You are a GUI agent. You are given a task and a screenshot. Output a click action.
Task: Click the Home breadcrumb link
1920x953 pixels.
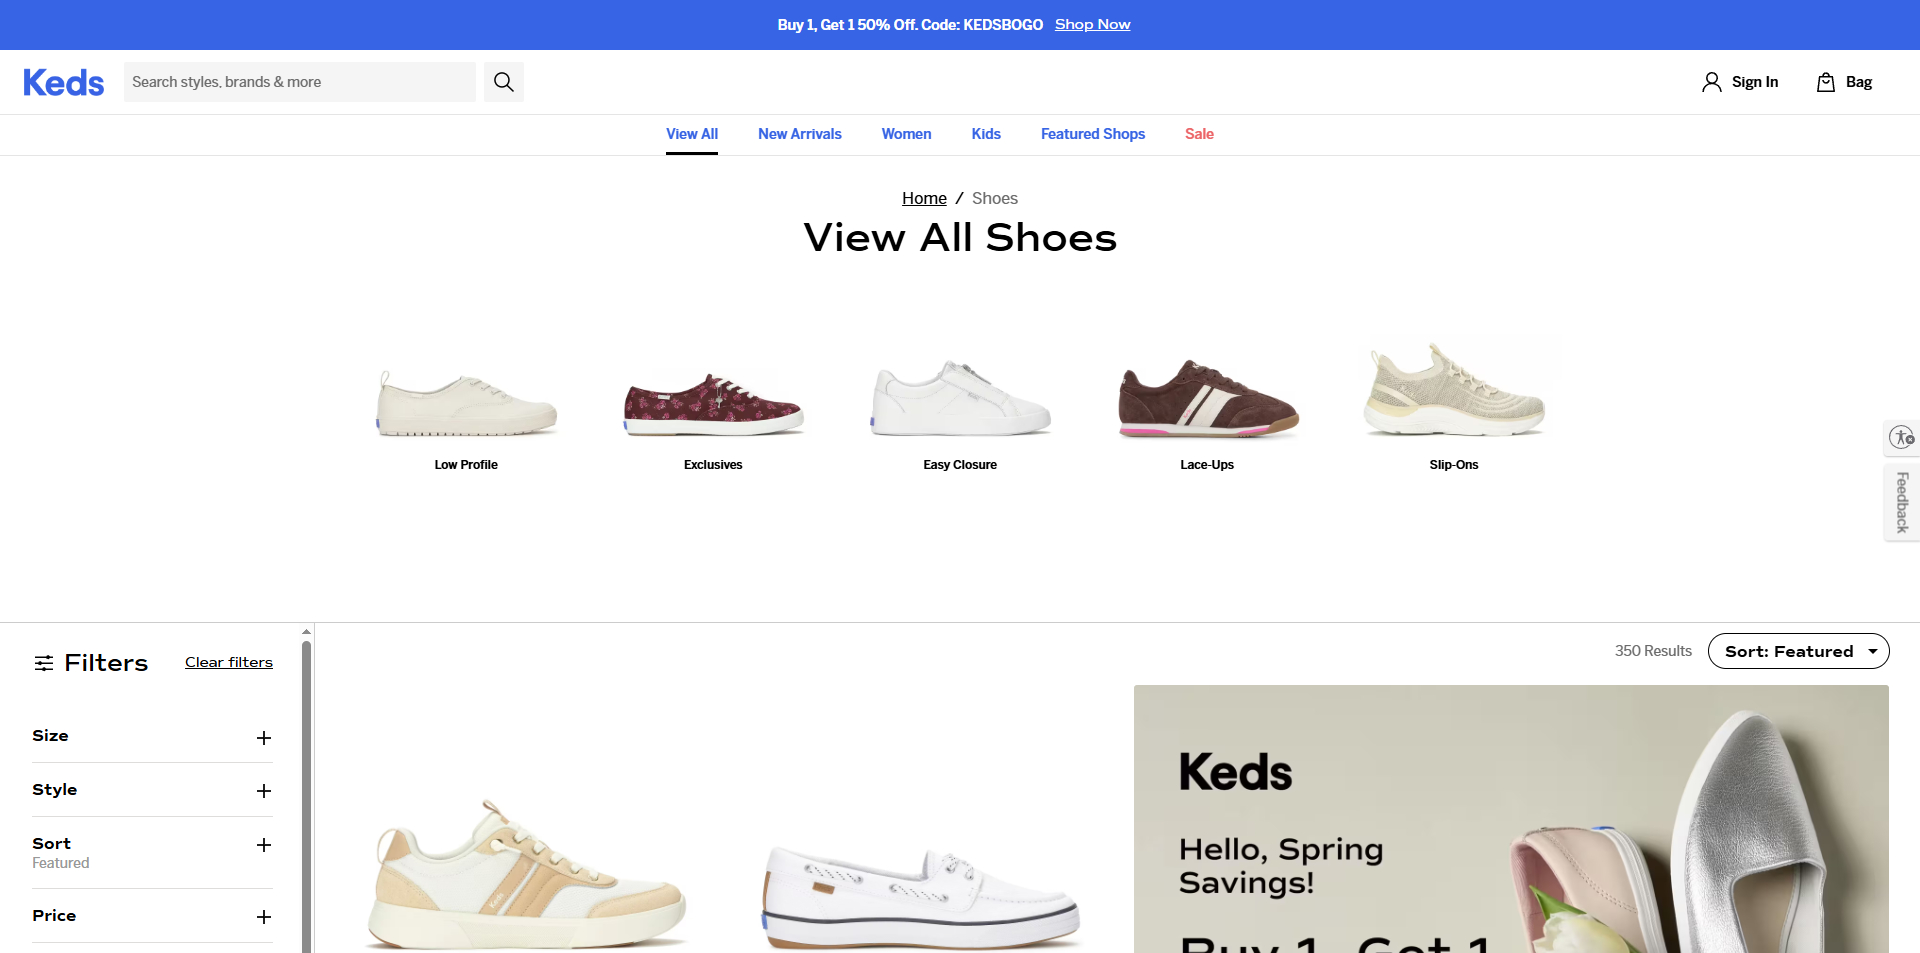coord(923,198)
